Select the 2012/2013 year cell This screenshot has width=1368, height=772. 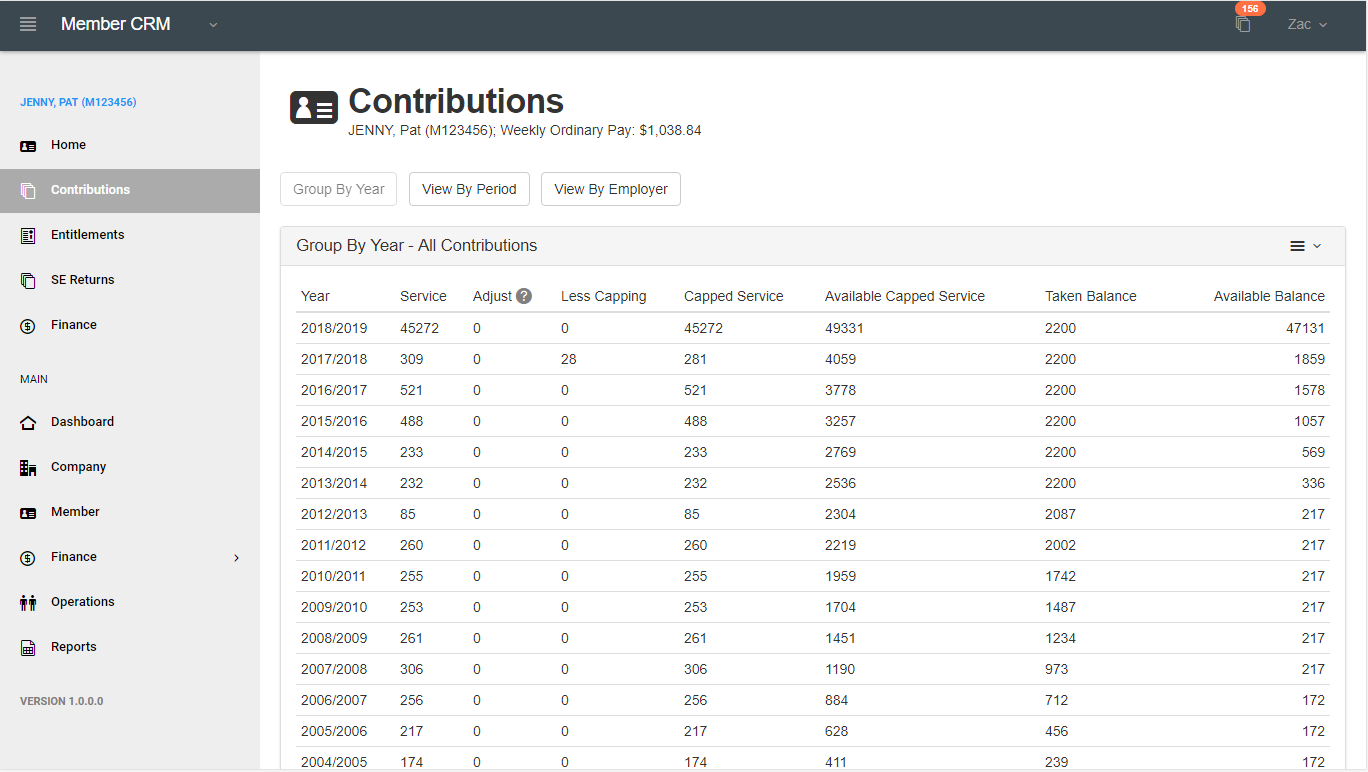pos(334,514)
